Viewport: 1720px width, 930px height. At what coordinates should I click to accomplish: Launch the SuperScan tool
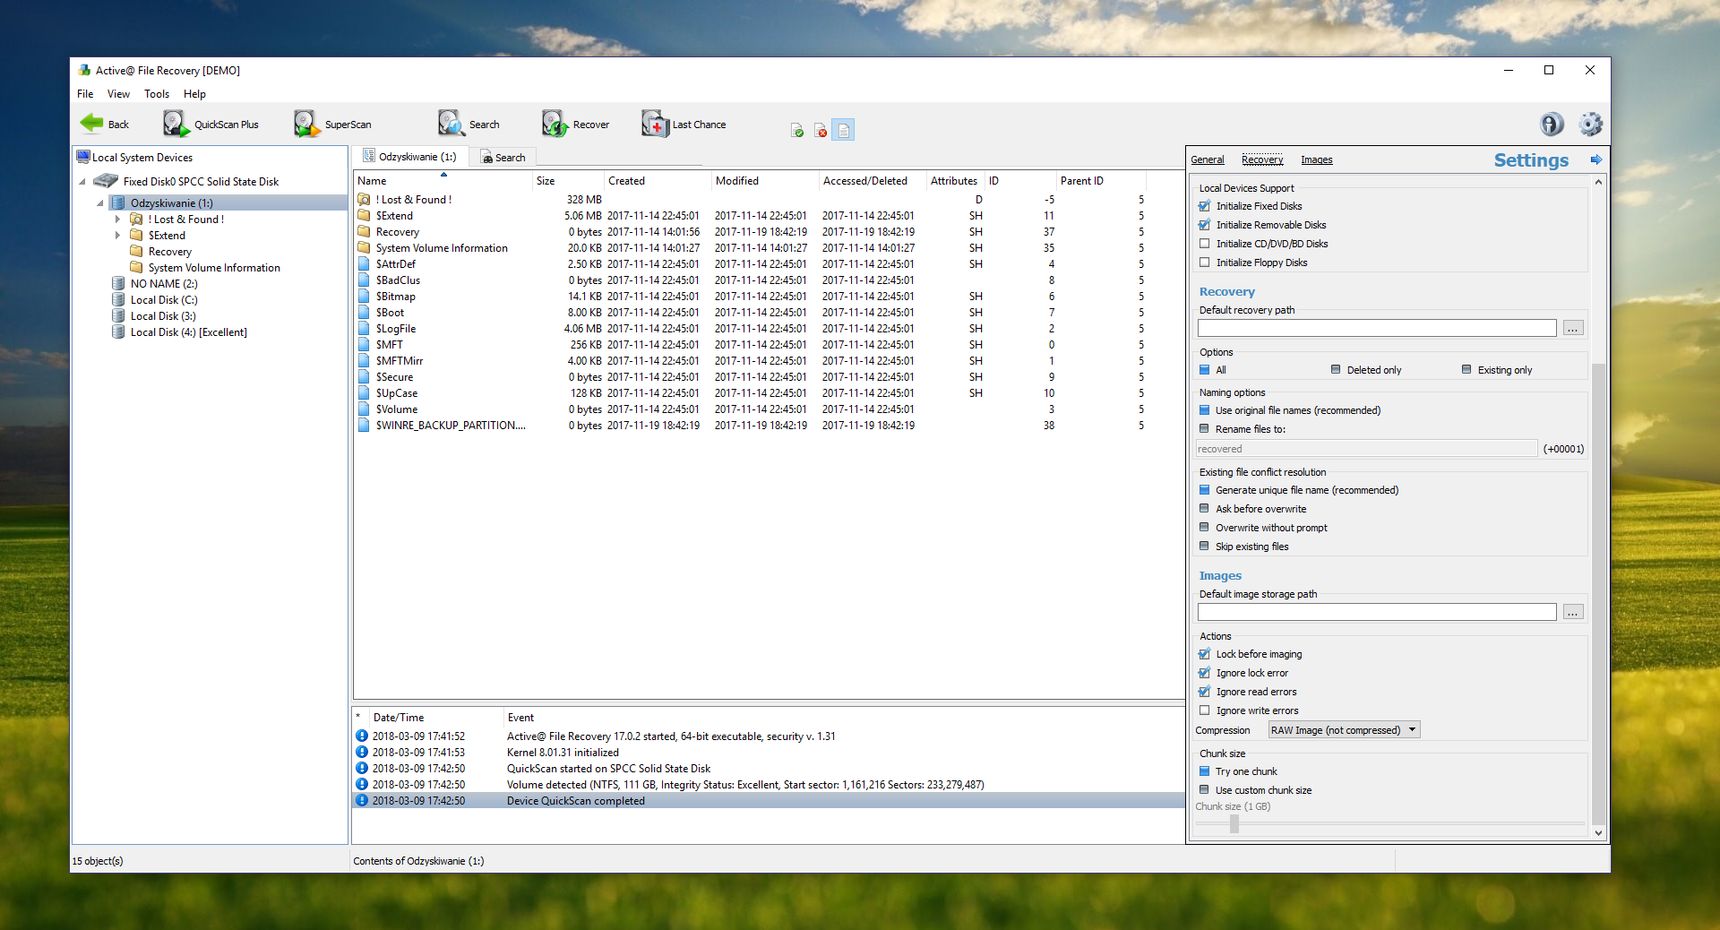point(333,124)
